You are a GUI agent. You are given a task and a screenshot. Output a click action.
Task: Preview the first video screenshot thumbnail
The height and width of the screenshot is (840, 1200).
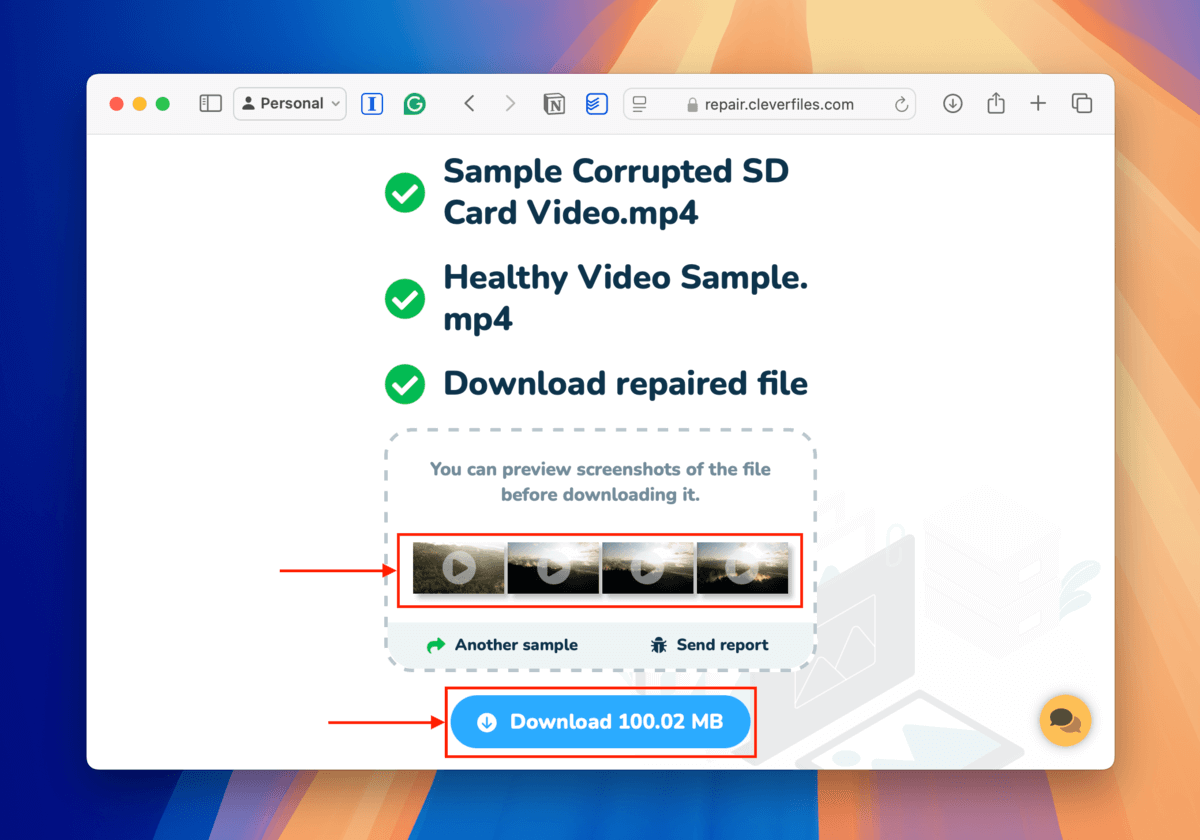point(458,568)
